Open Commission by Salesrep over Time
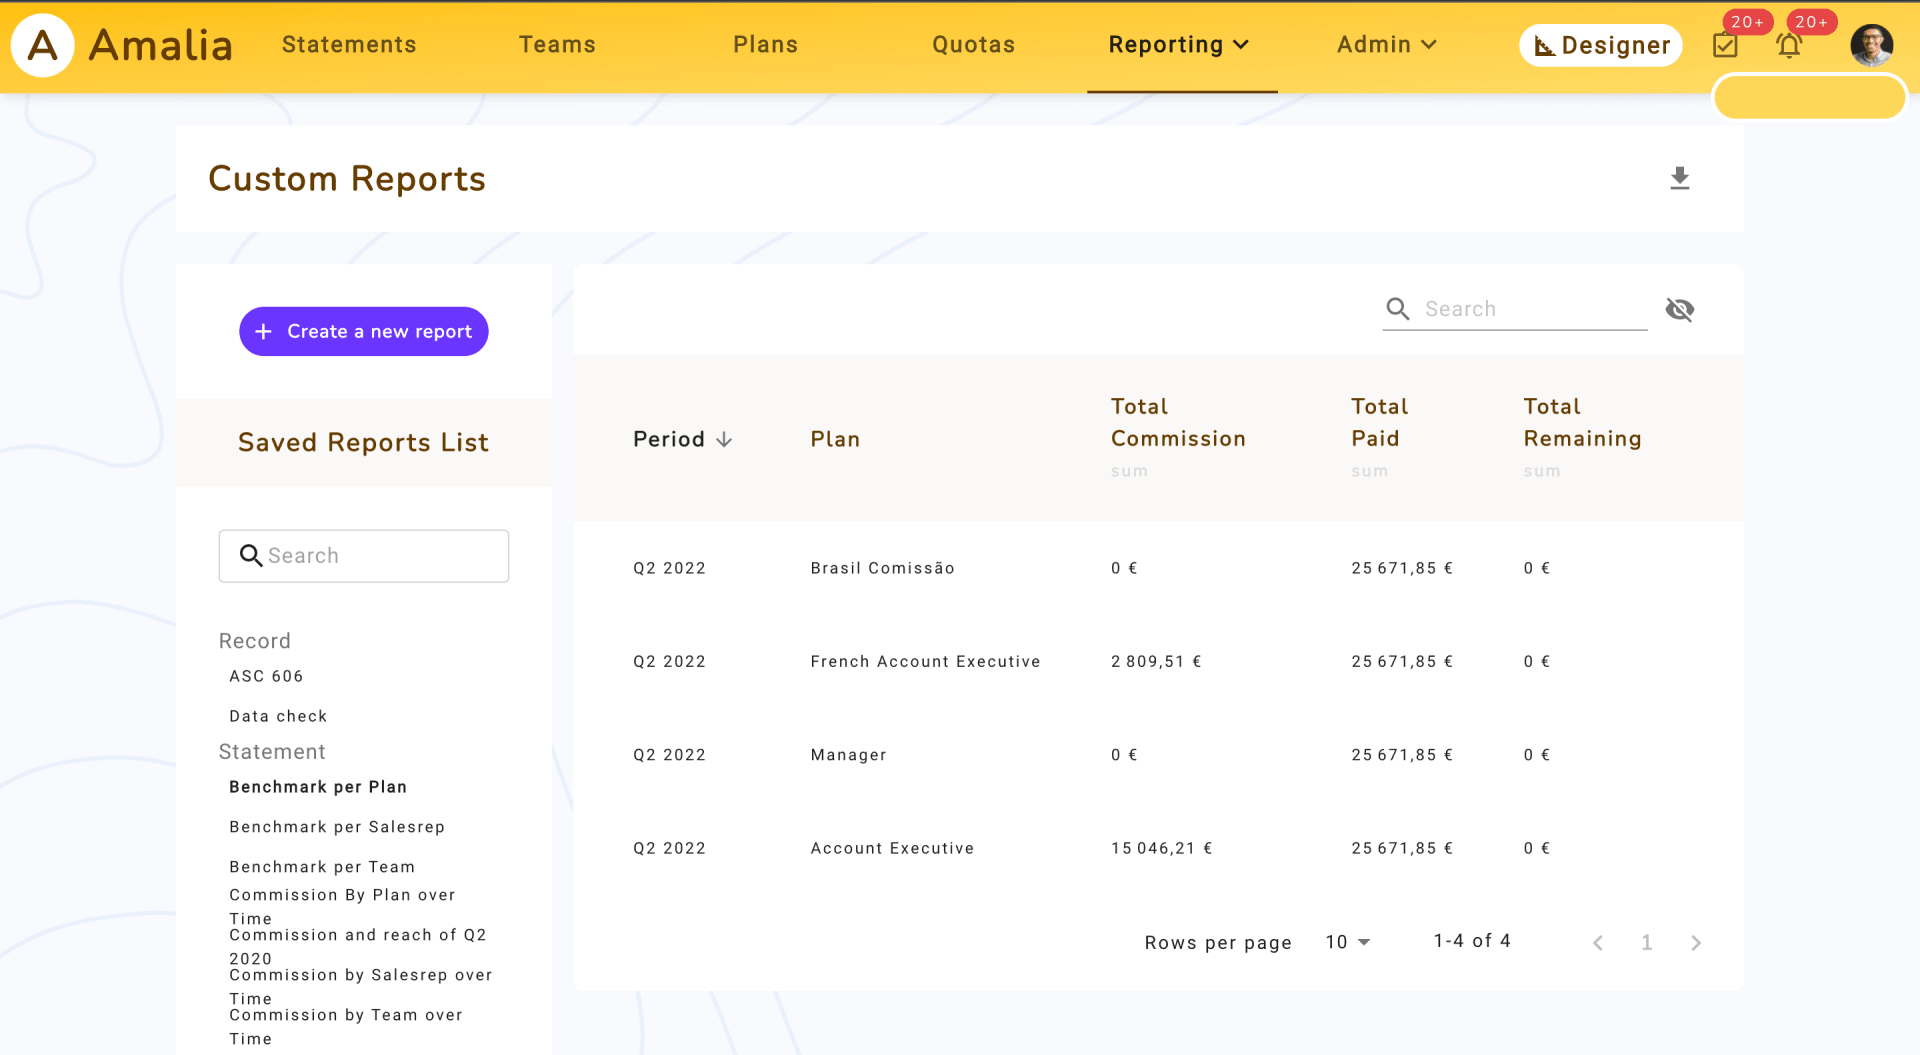Image resolution: width=1920 pixels, height=1055 pixels. (x=361, y=987)
